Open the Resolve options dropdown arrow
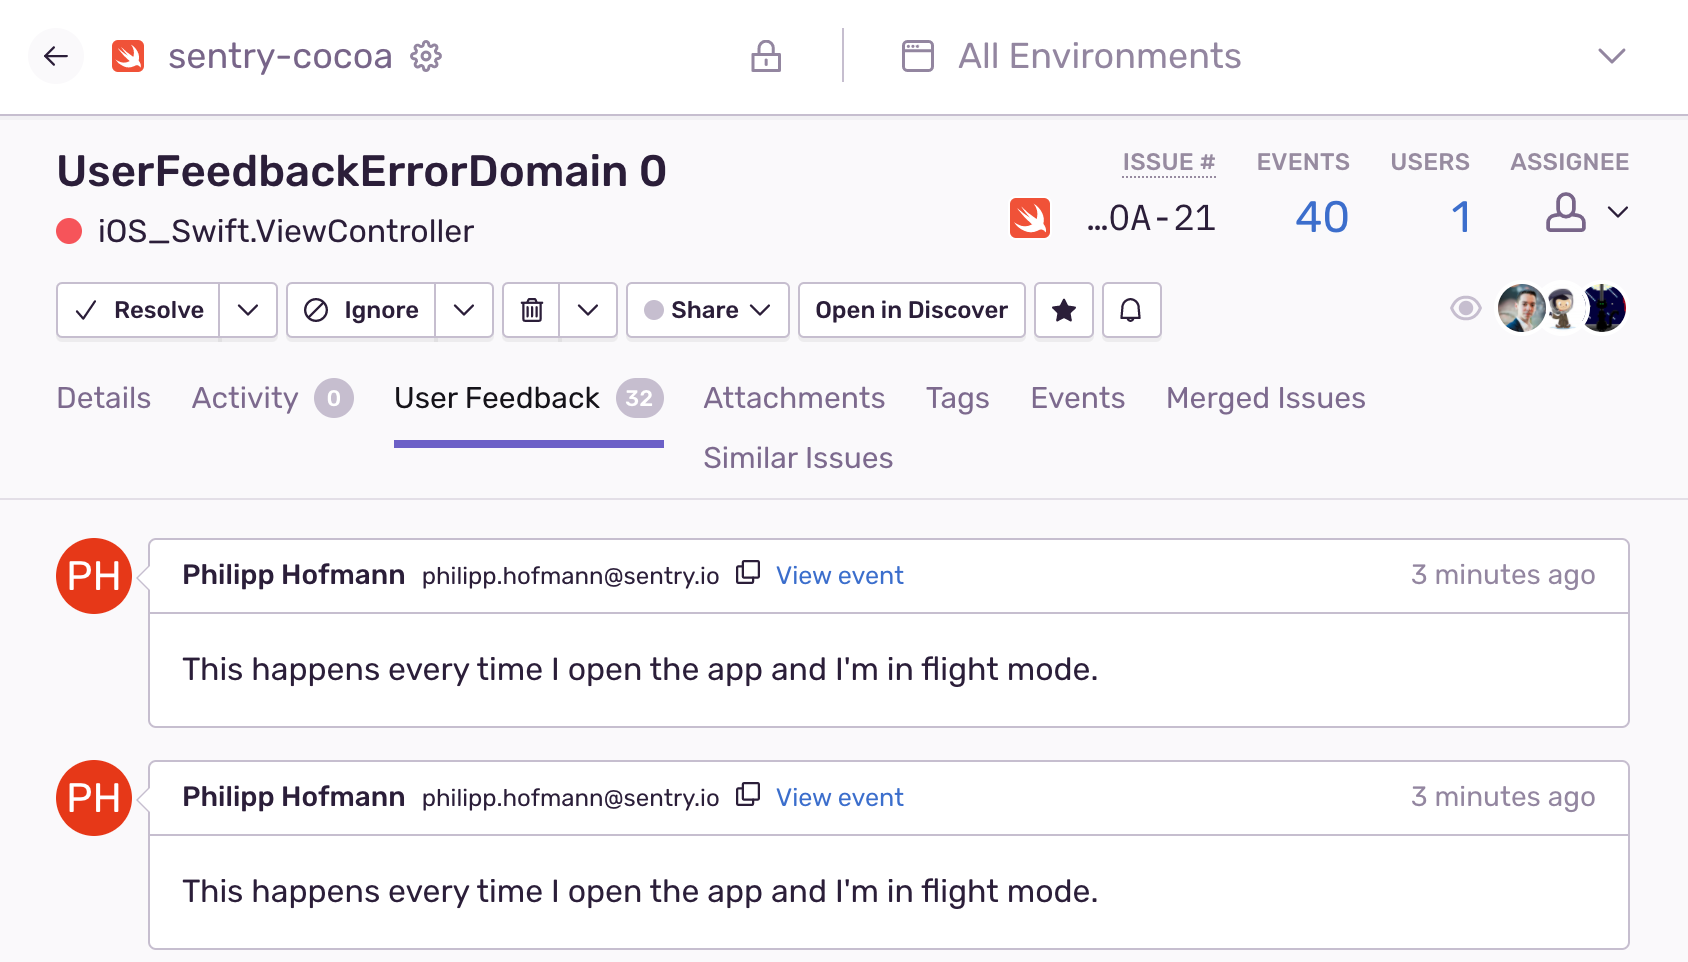Screen dimensions: 1688x962 pyautogui.click(x=248, y=310)
